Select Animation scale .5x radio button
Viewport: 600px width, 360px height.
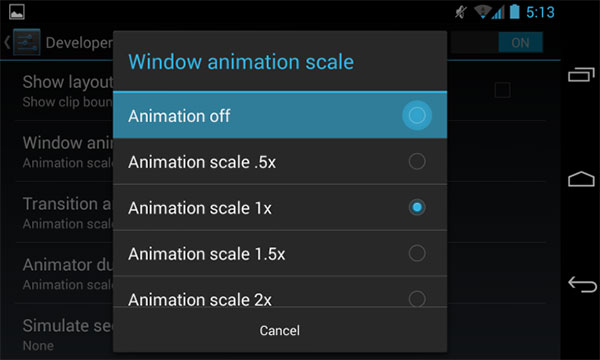point(417,161)
